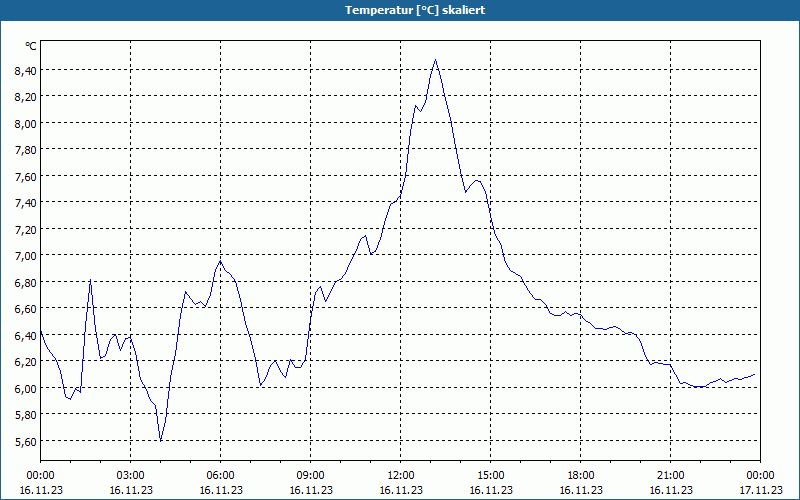800x500 pixels.
Task: Click the curve peak at 06:00
Action: [x=220, y=261]
